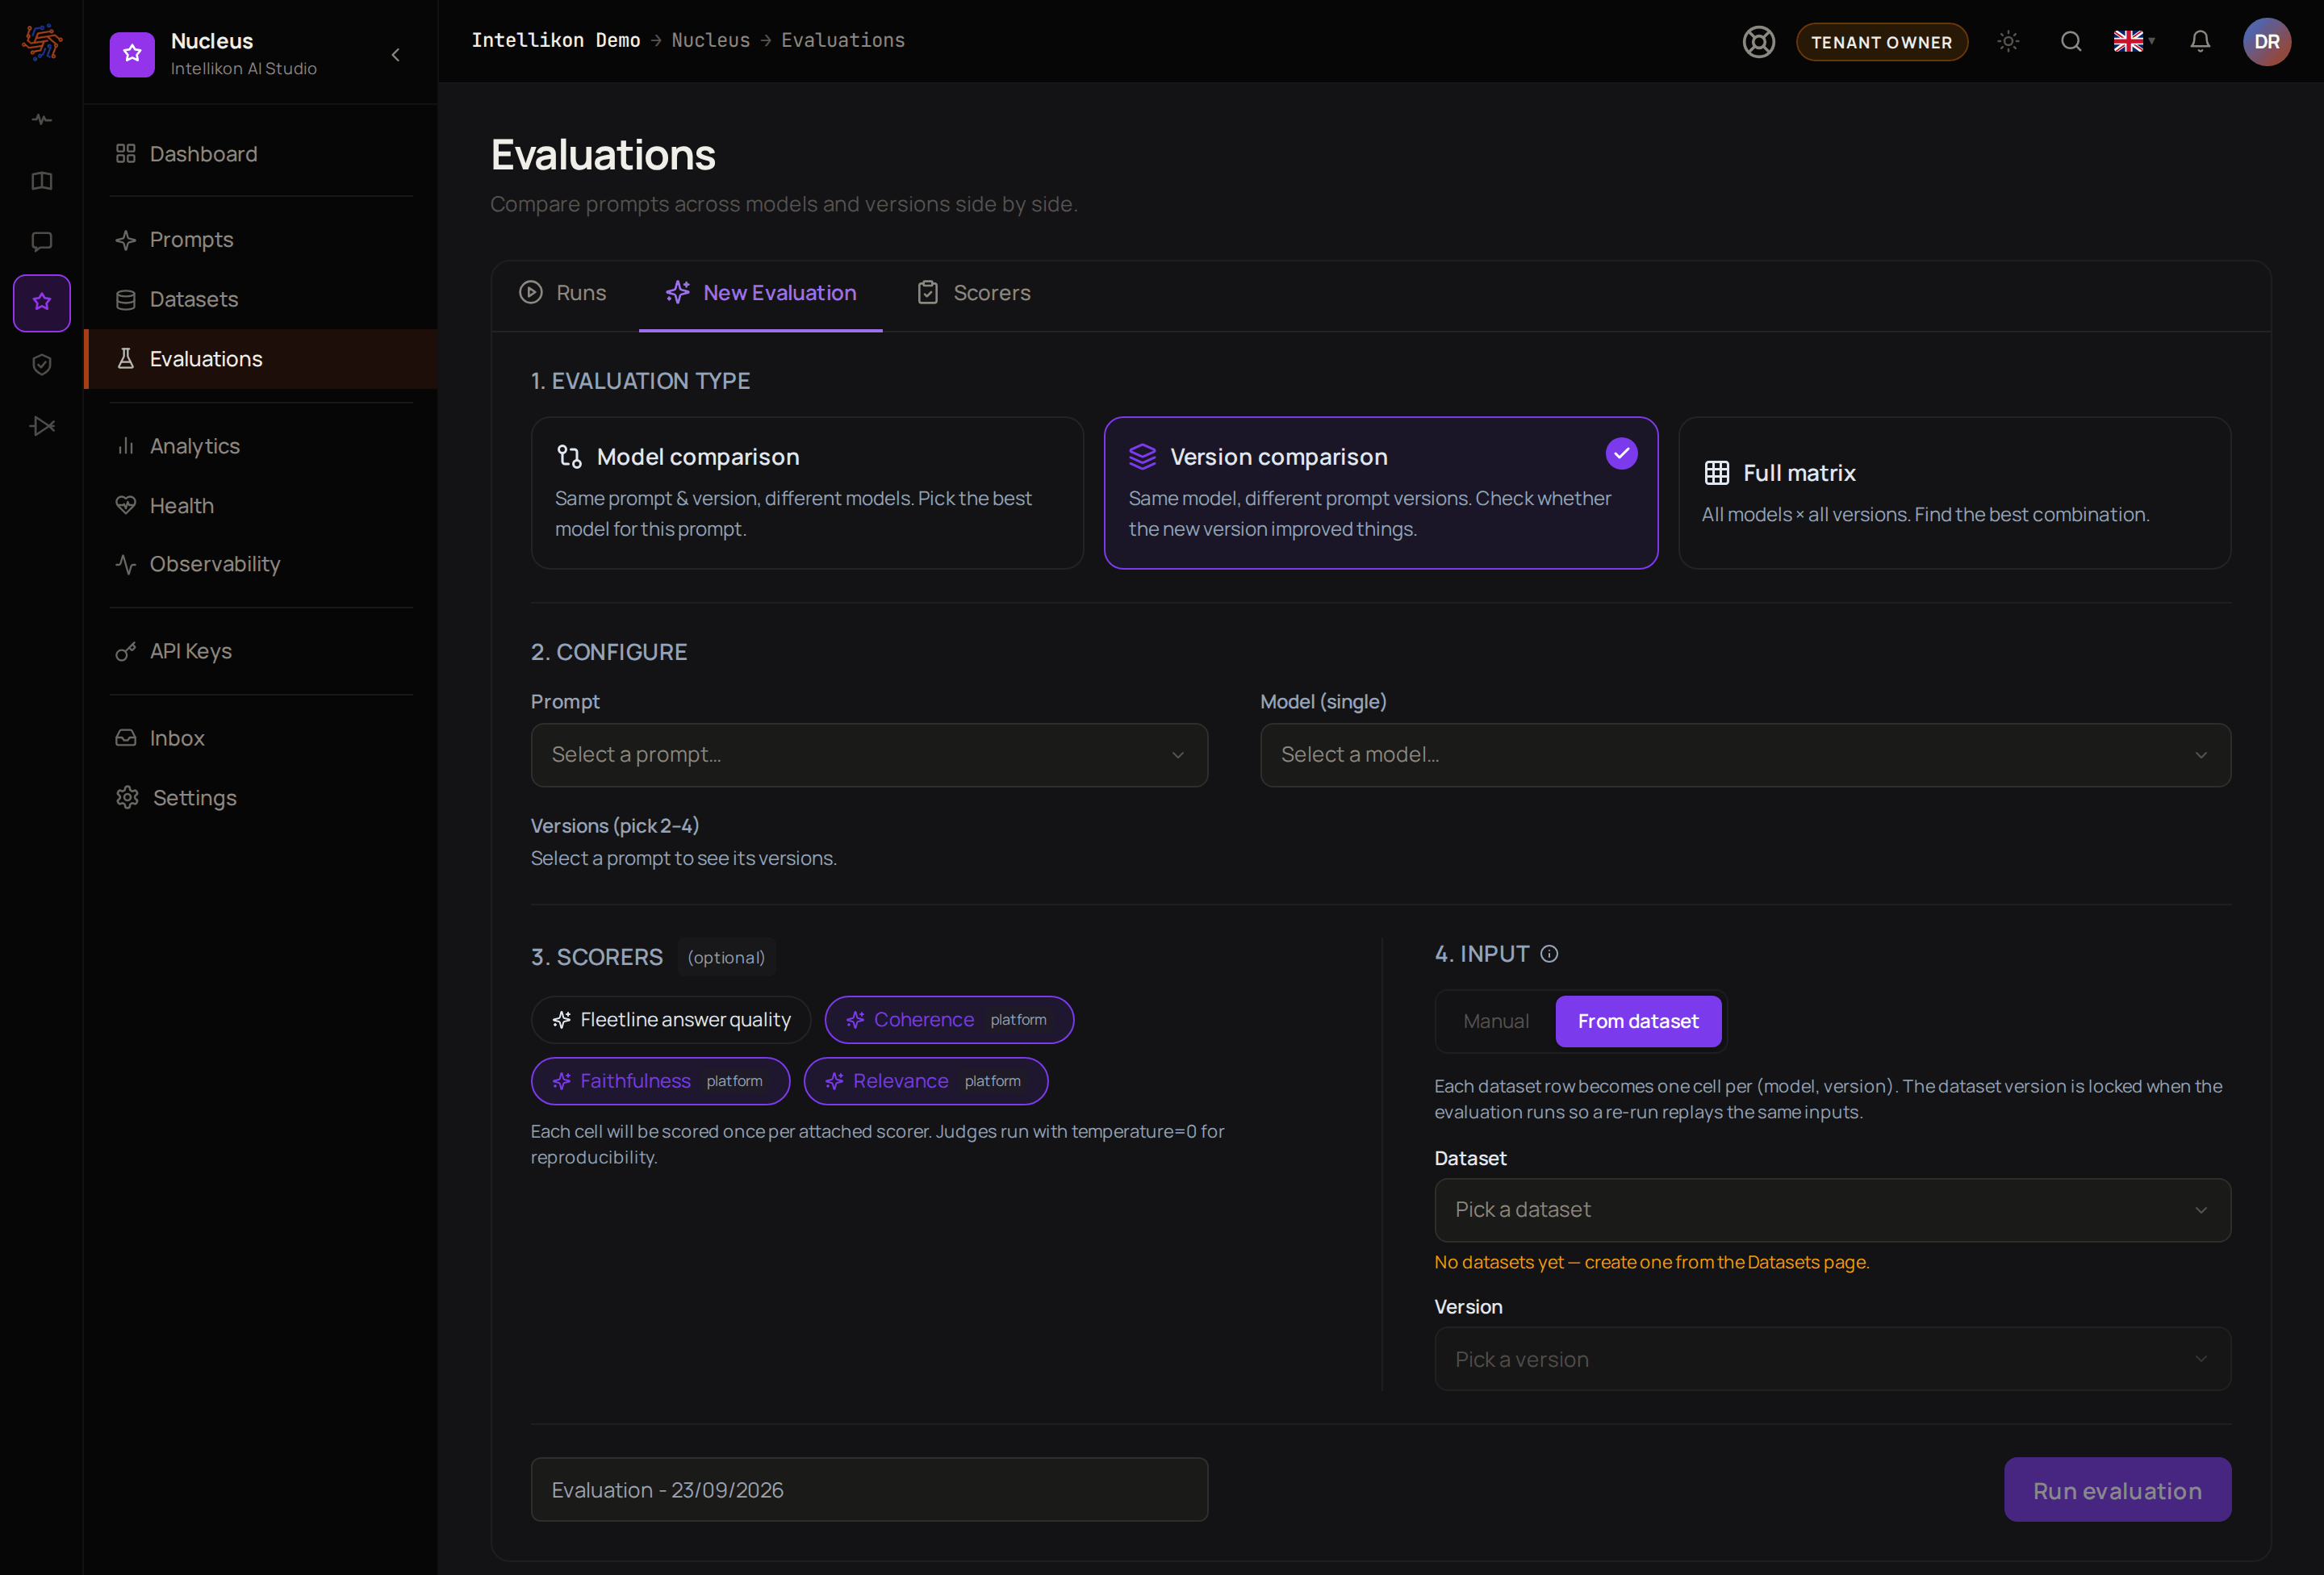This screenshot has height=1575, width=2324.
Task: Open Inbox in the sidebar
Action: 261,738
